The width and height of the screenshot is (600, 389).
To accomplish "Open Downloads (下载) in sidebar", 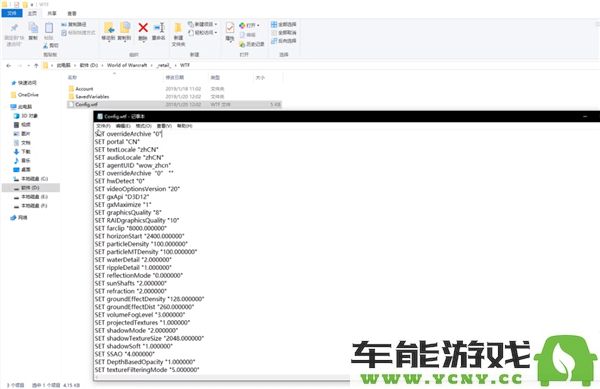I will (22, 151).
